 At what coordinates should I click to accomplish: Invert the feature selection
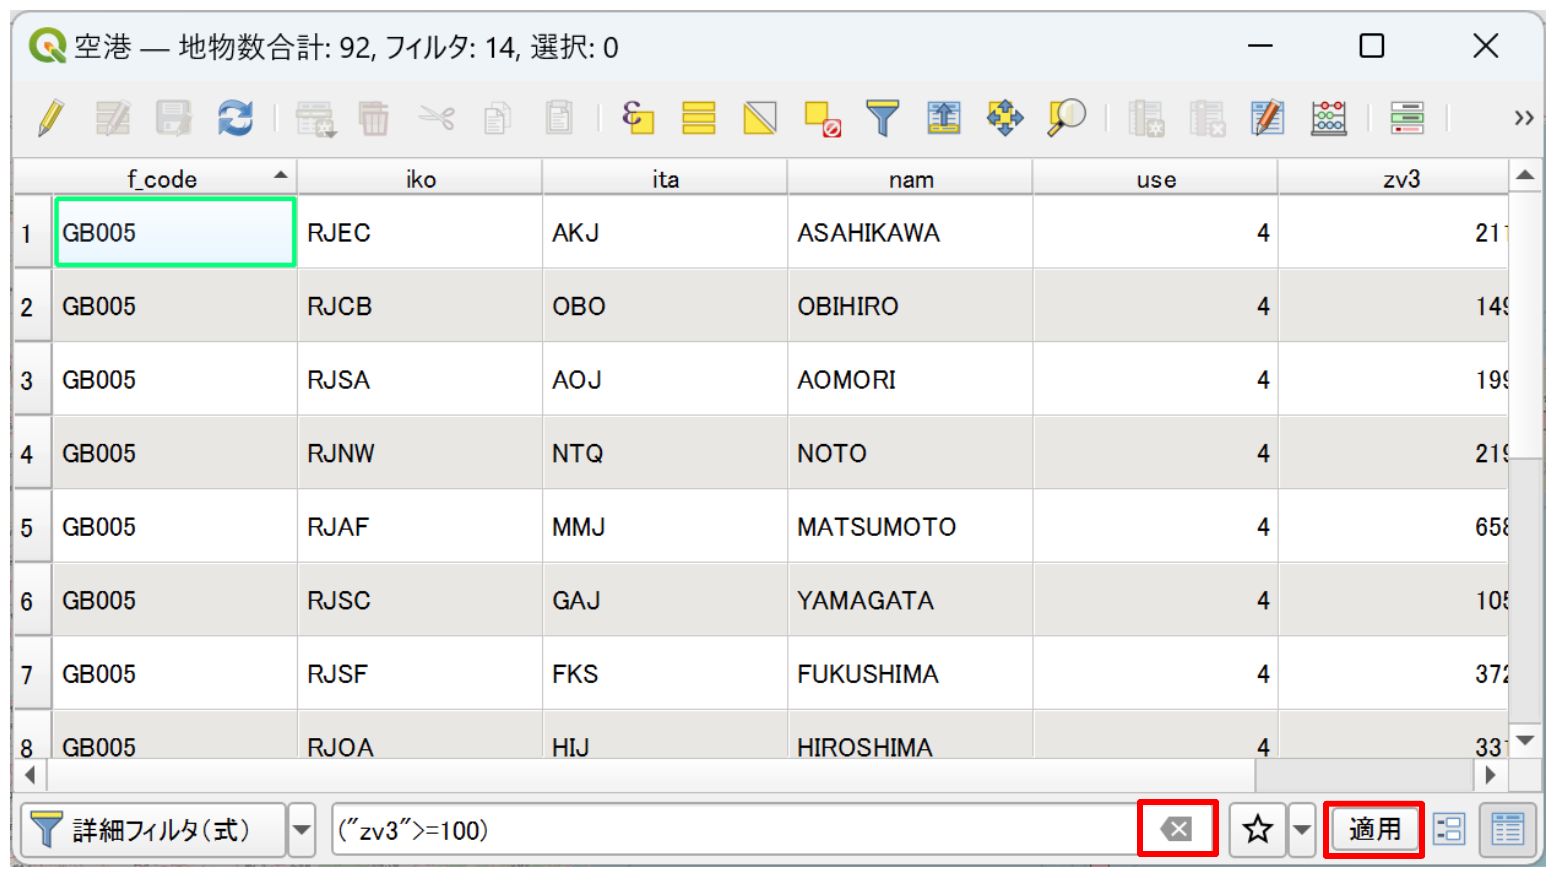point(760,118)
